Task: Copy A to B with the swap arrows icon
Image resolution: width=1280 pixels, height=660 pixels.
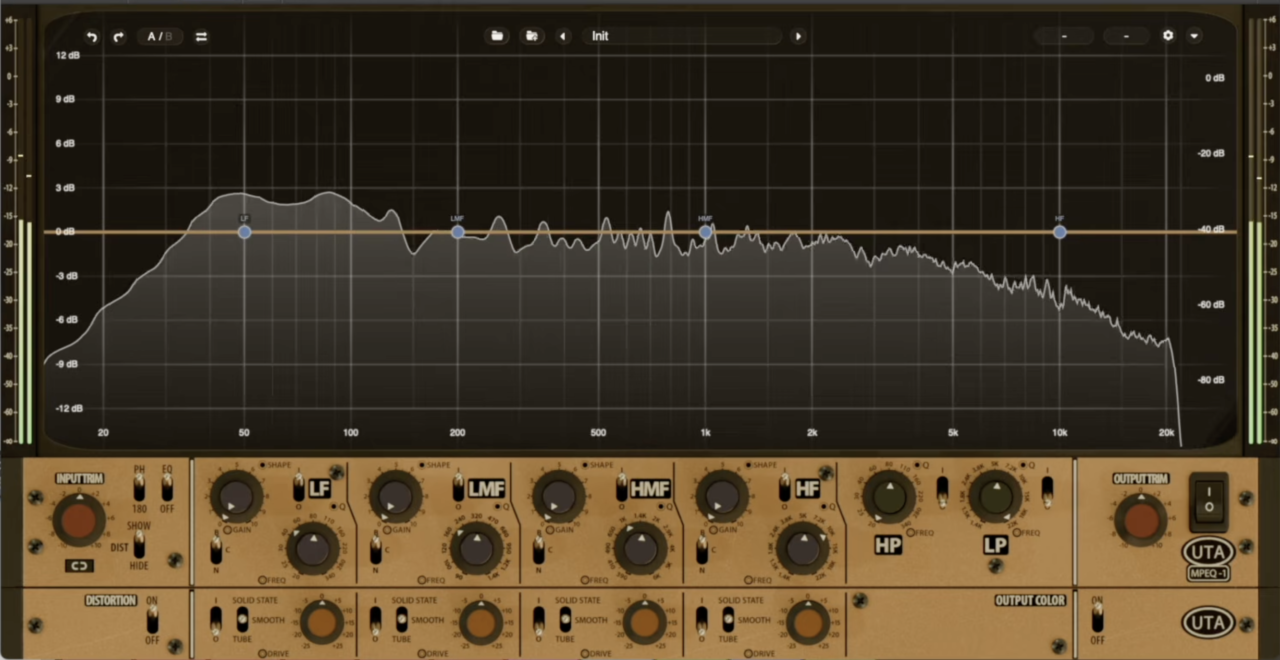Action: (201, 37)
